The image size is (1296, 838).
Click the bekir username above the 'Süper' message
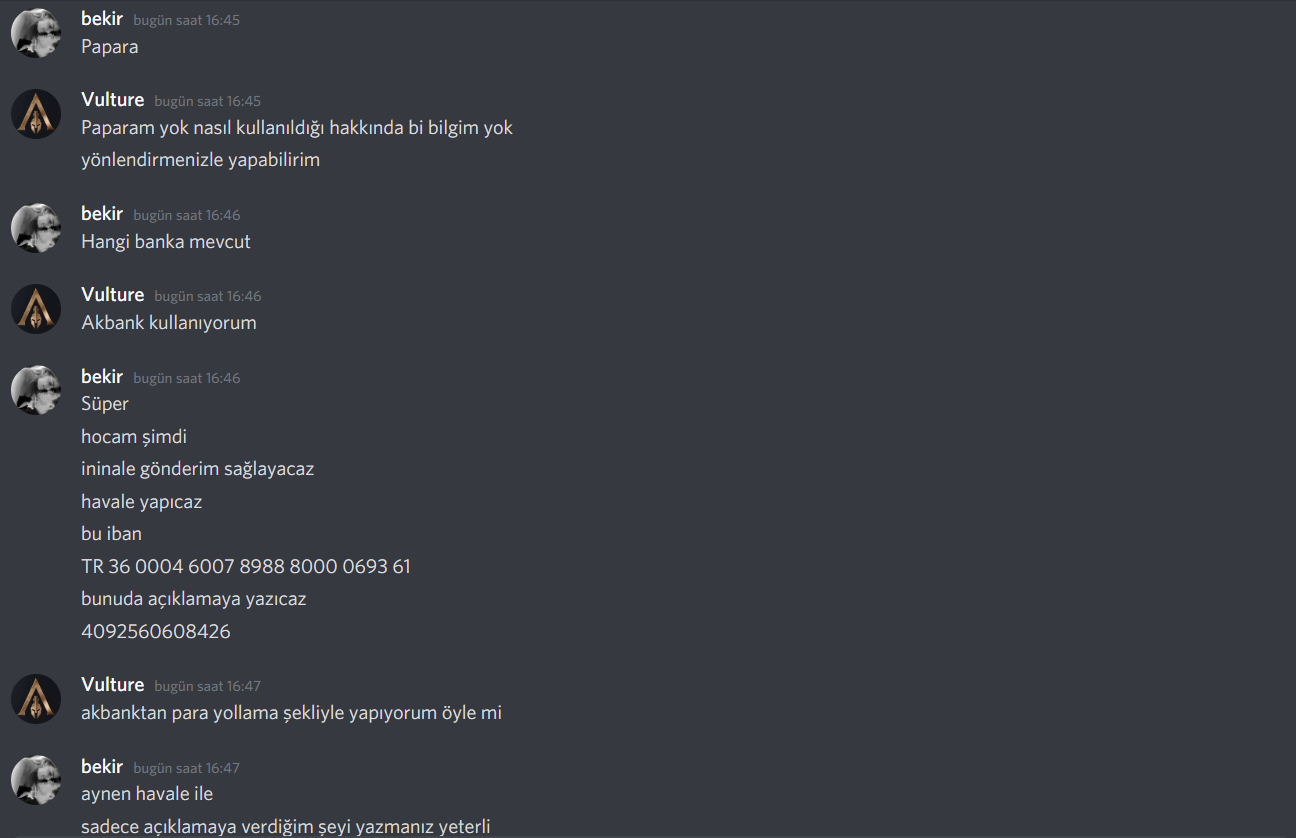click(102, 377)
